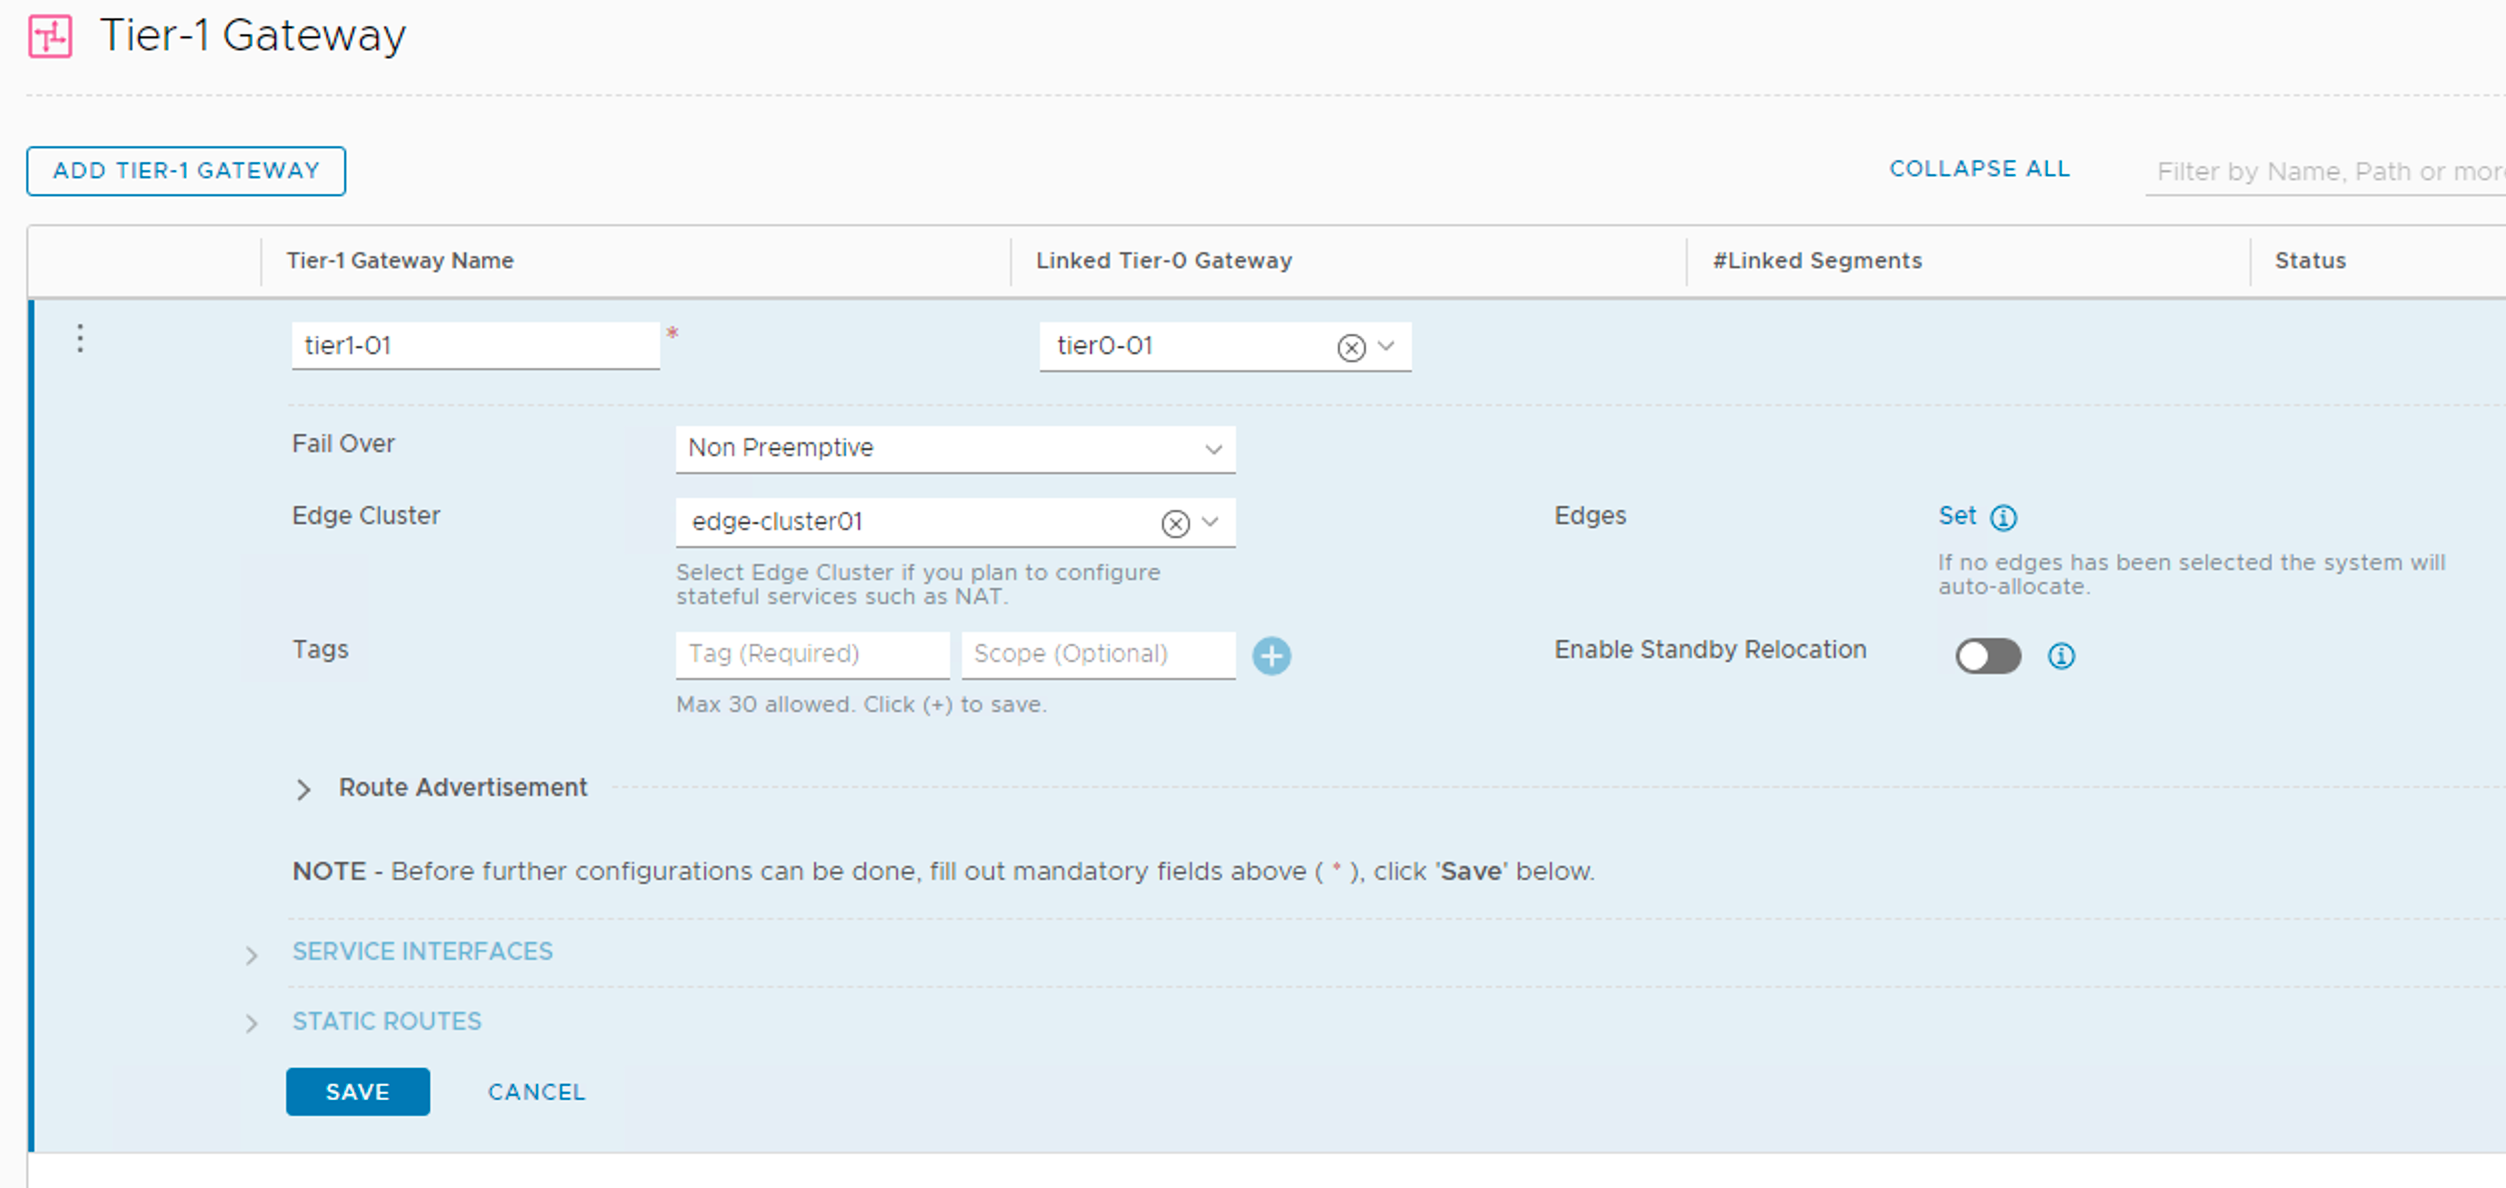Open the three-dot row actions menu
Screen dimensions: 2506x1188
[x=80, y=339]
